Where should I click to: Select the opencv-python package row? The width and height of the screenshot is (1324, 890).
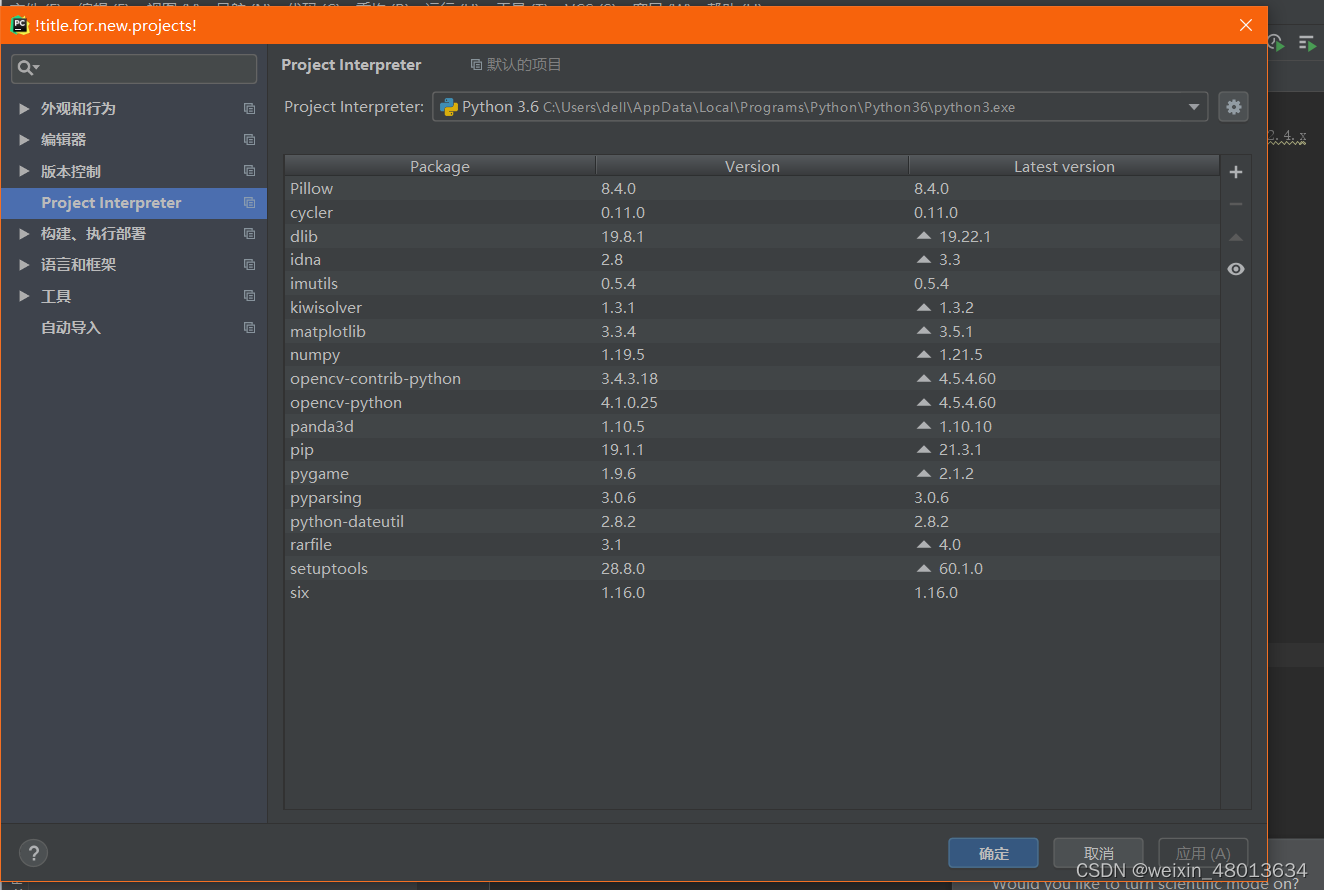(x=752, y=402)
